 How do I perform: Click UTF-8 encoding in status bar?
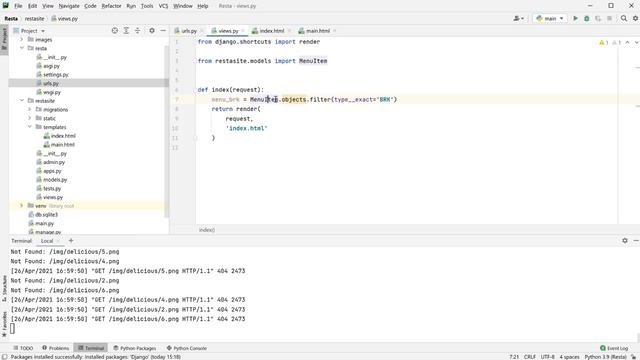(x=548, y=357)
